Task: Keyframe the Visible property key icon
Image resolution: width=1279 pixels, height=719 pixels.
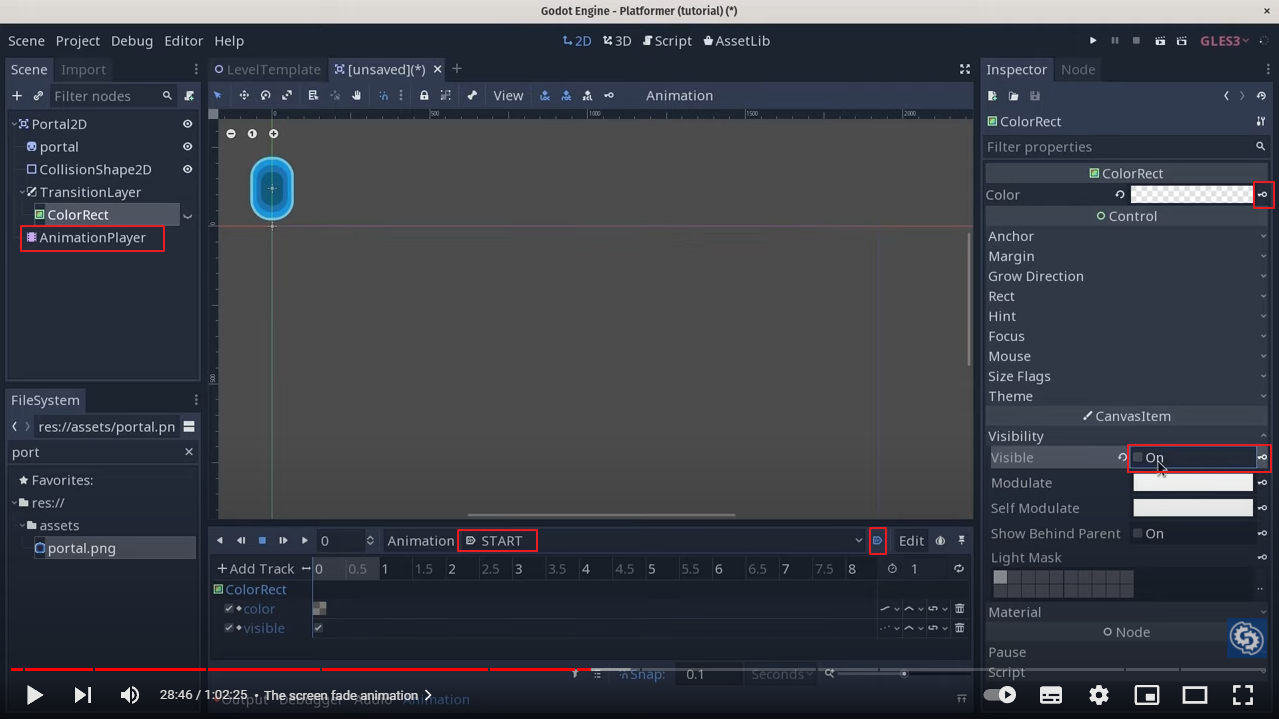Action: (1263, 457)
